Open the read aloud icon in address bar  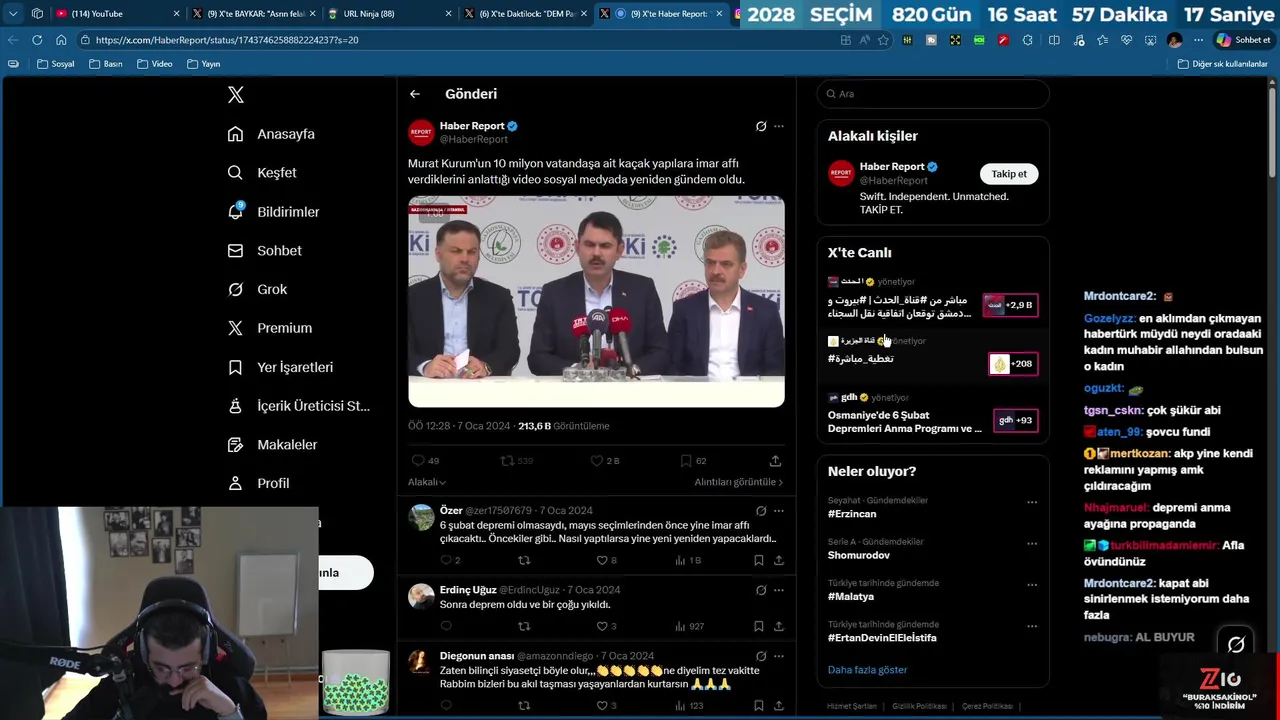tap(864, 40)
